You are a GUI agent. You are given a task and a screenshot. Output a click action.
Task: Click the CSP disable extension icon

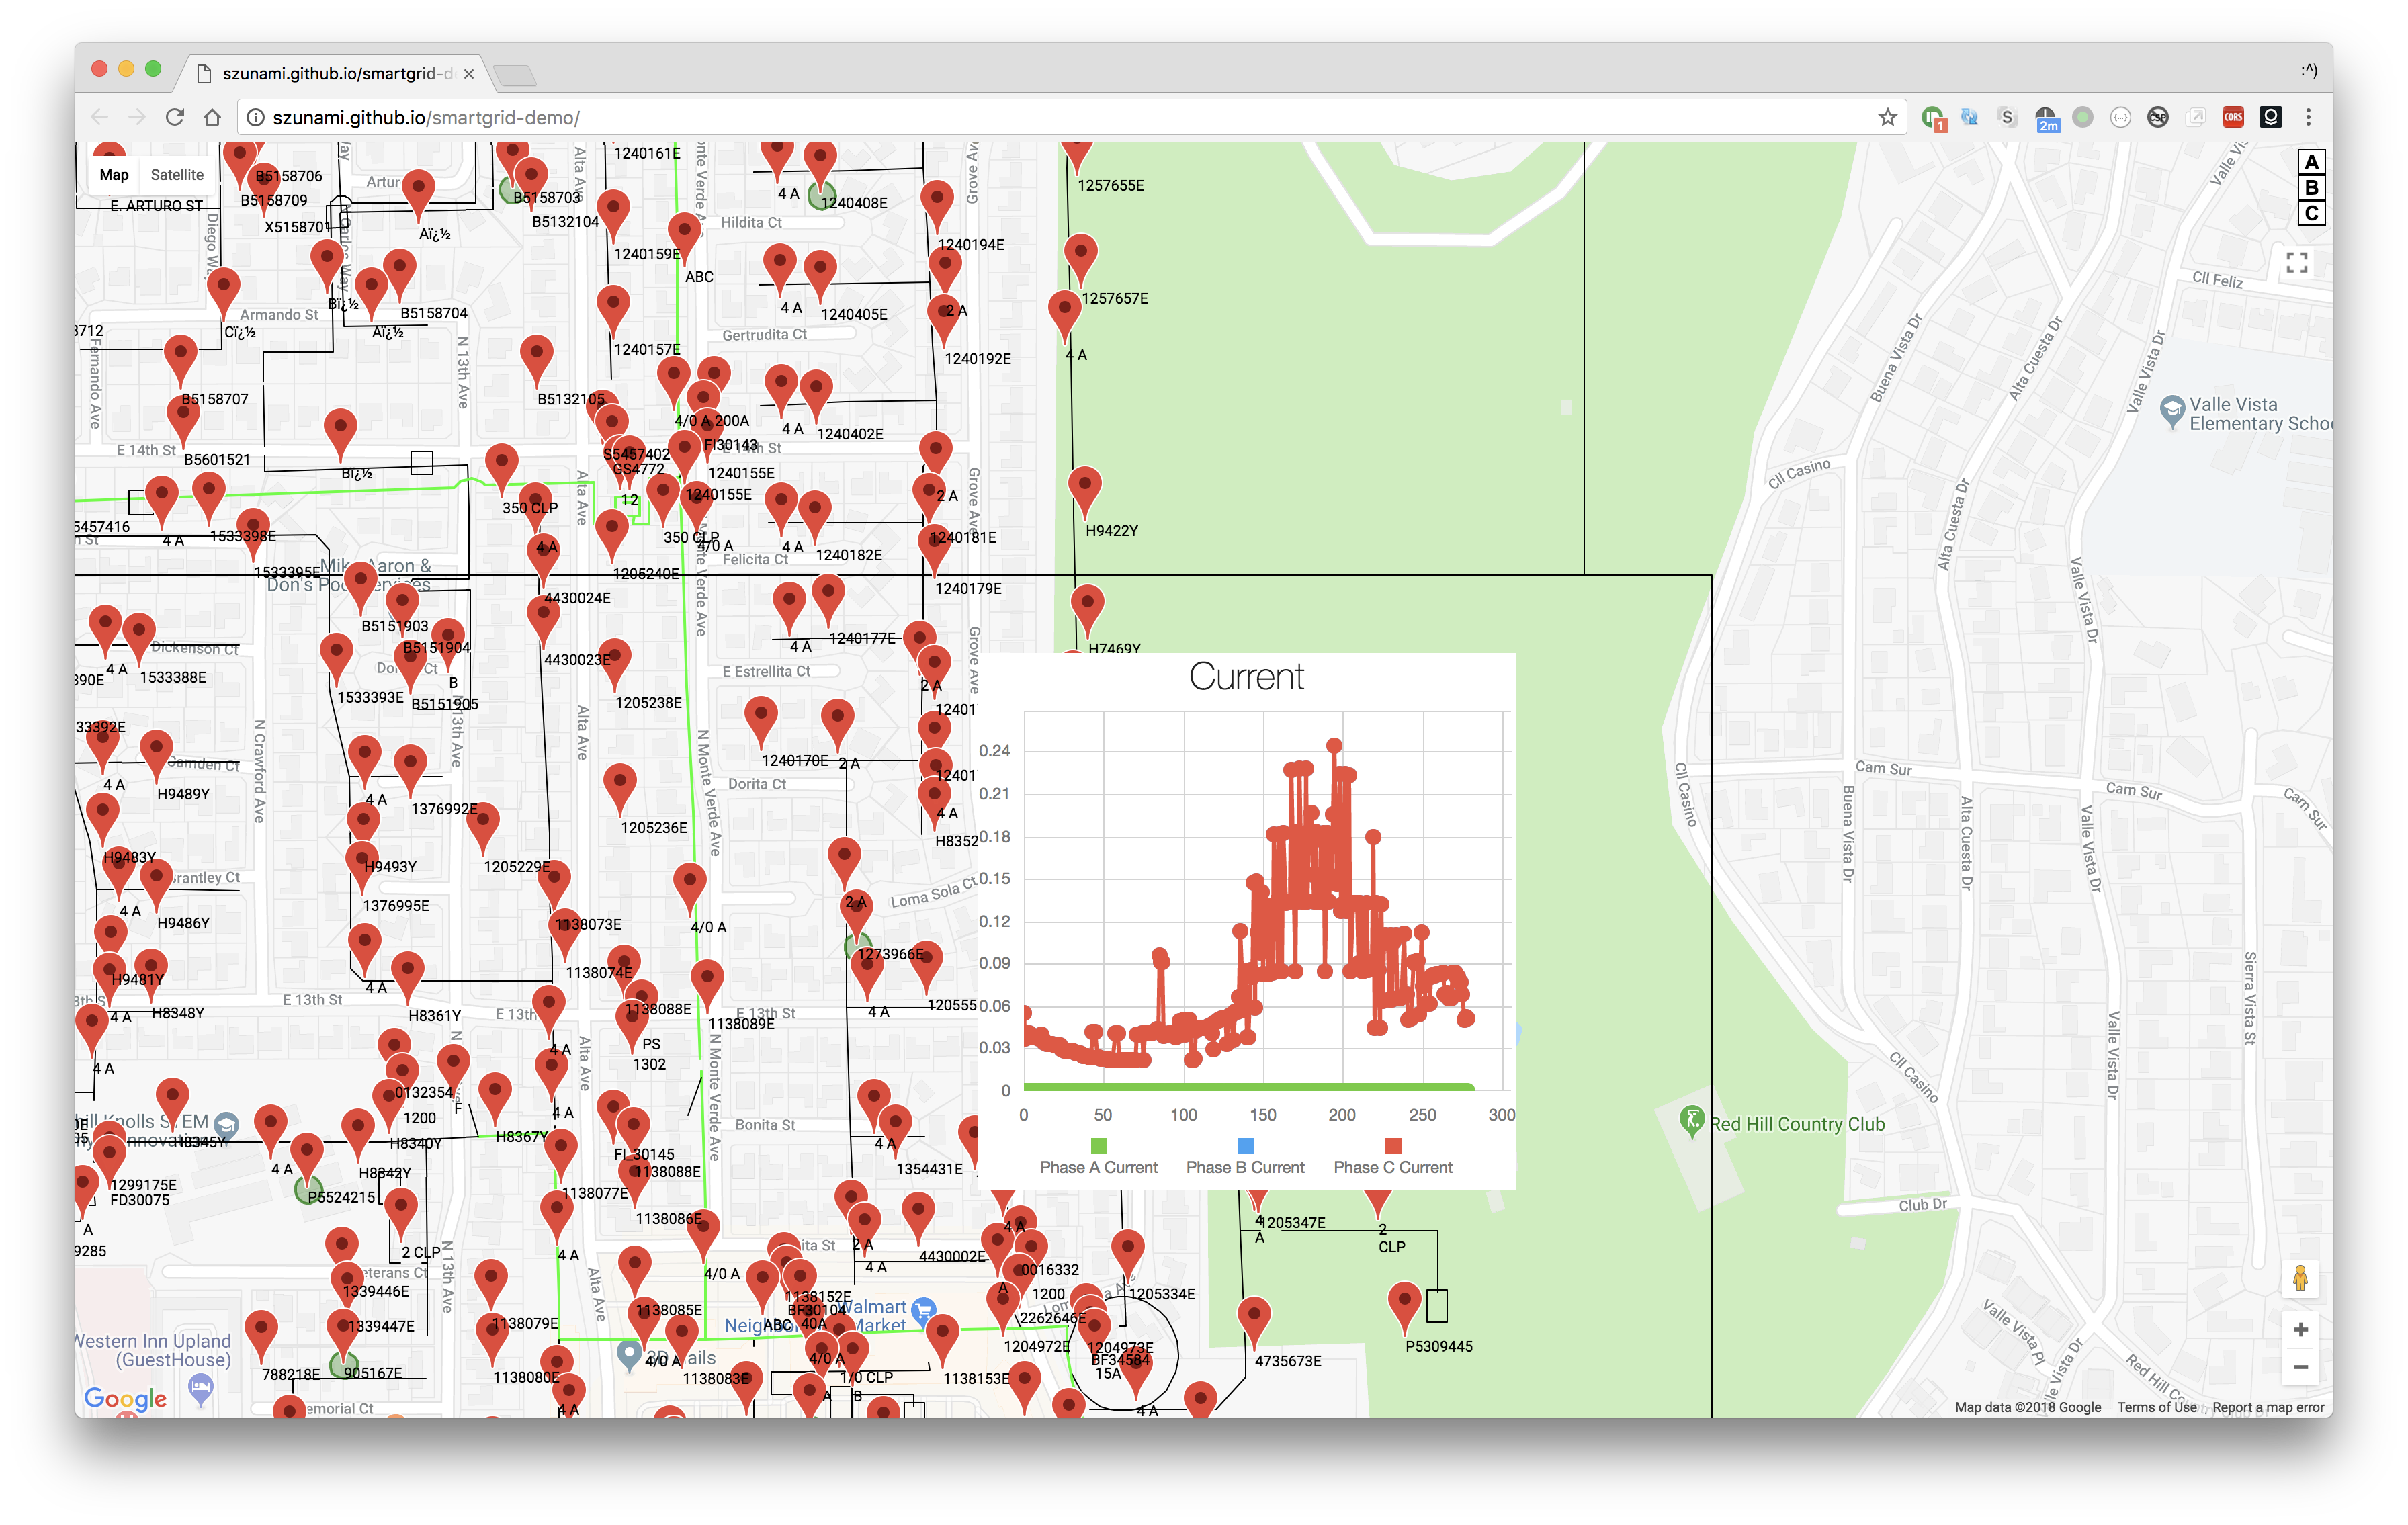2158,117
